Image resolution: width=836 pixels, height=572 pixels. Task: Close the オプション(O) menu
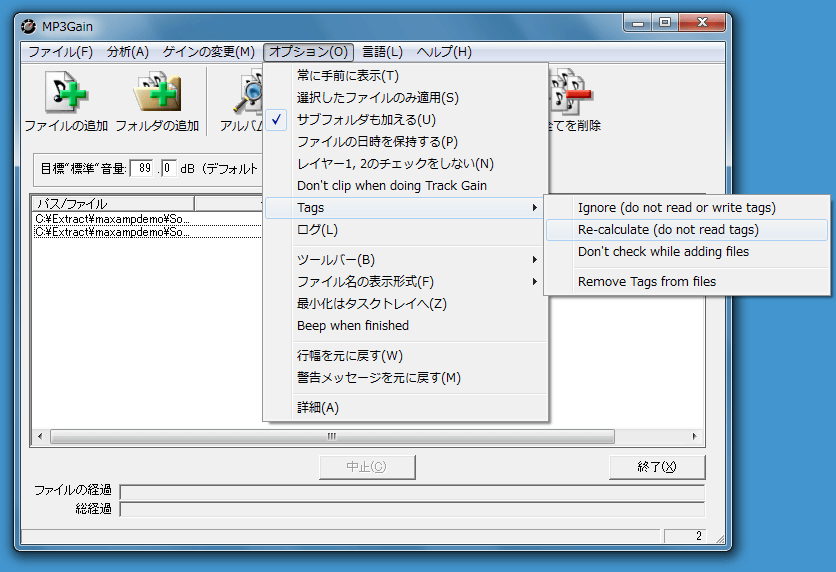(x=308, y=52)
